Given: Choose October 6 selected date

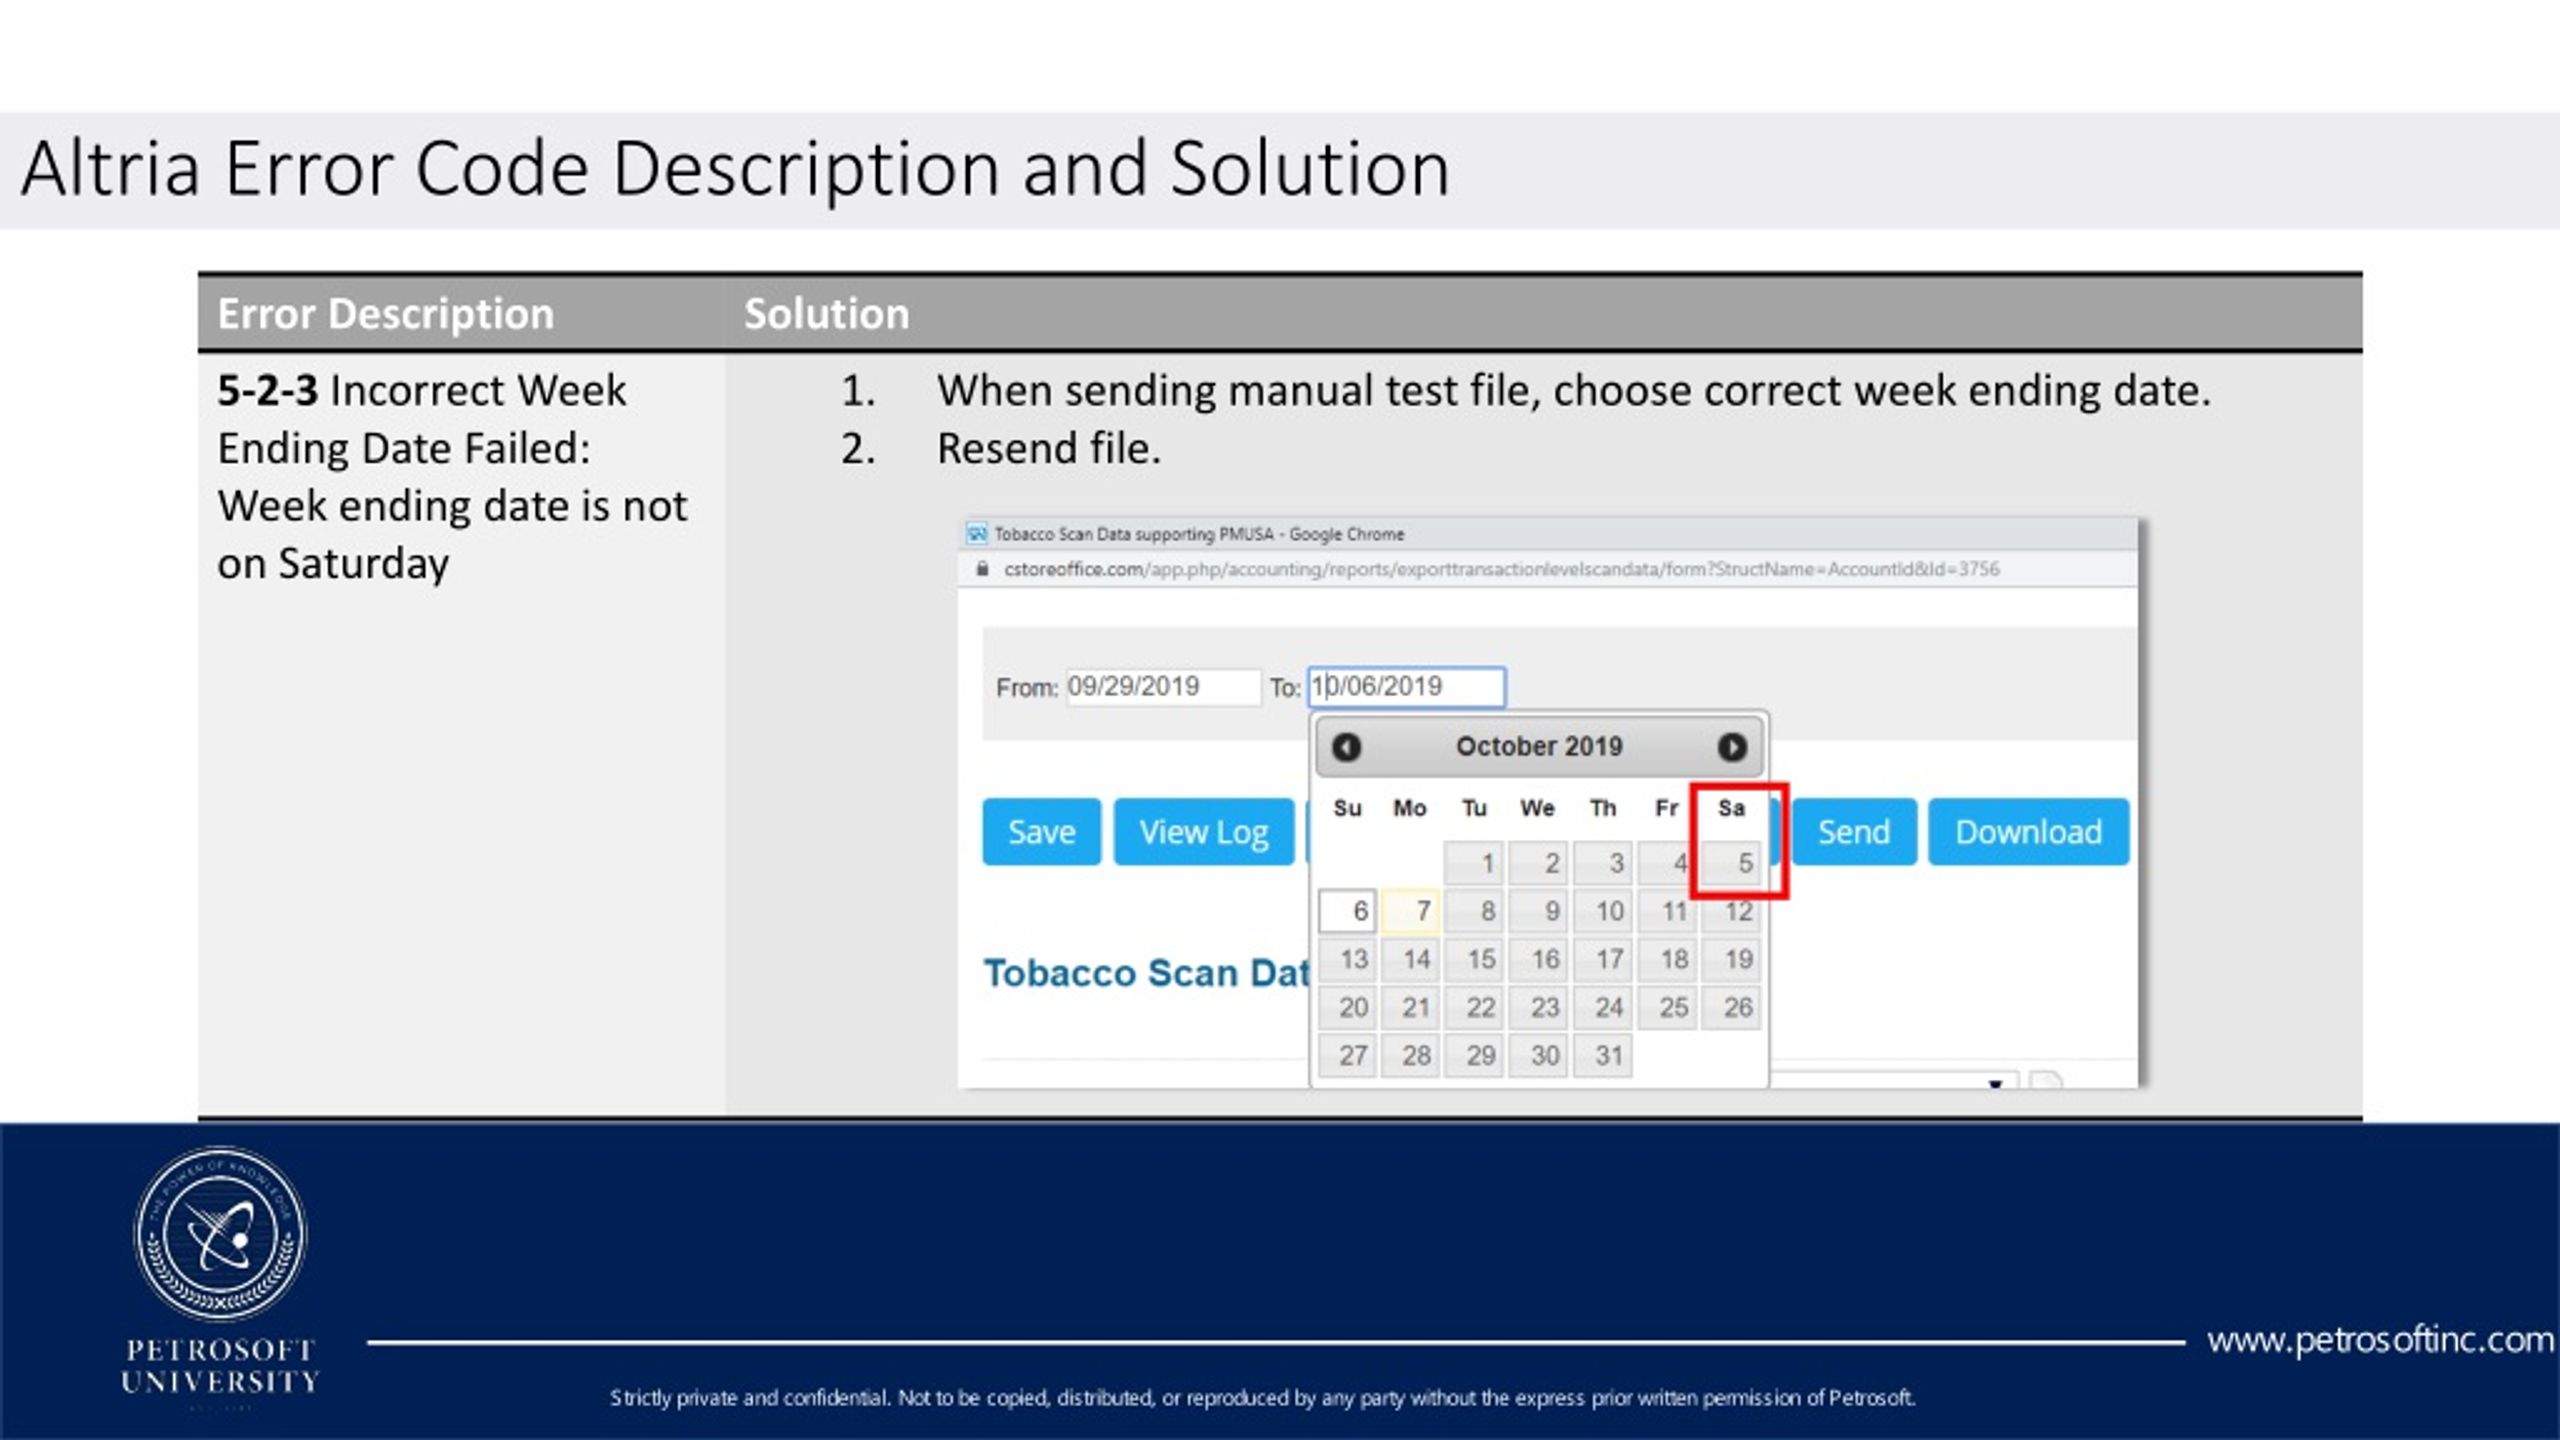Looking at the screenshot, I should 1347,911.
